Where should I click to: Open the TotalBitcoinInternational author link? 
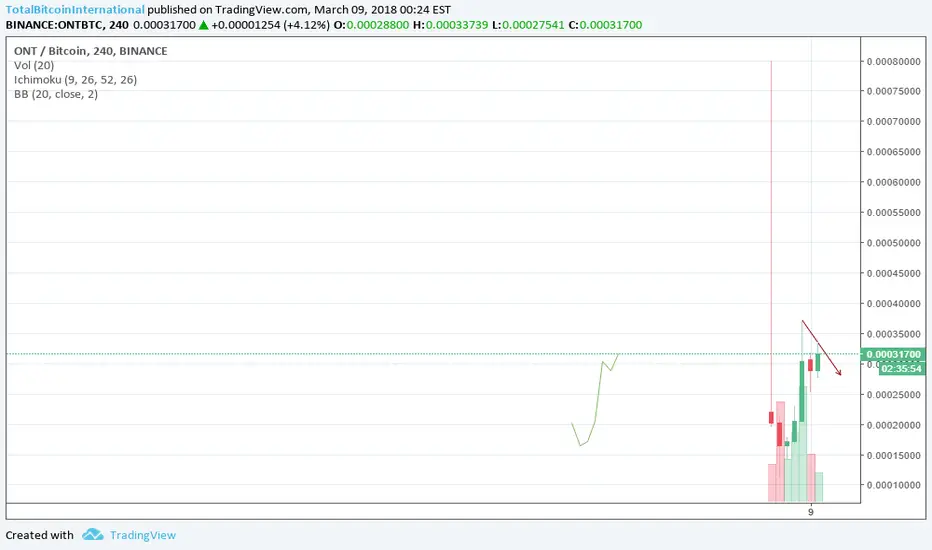(75, 10)
